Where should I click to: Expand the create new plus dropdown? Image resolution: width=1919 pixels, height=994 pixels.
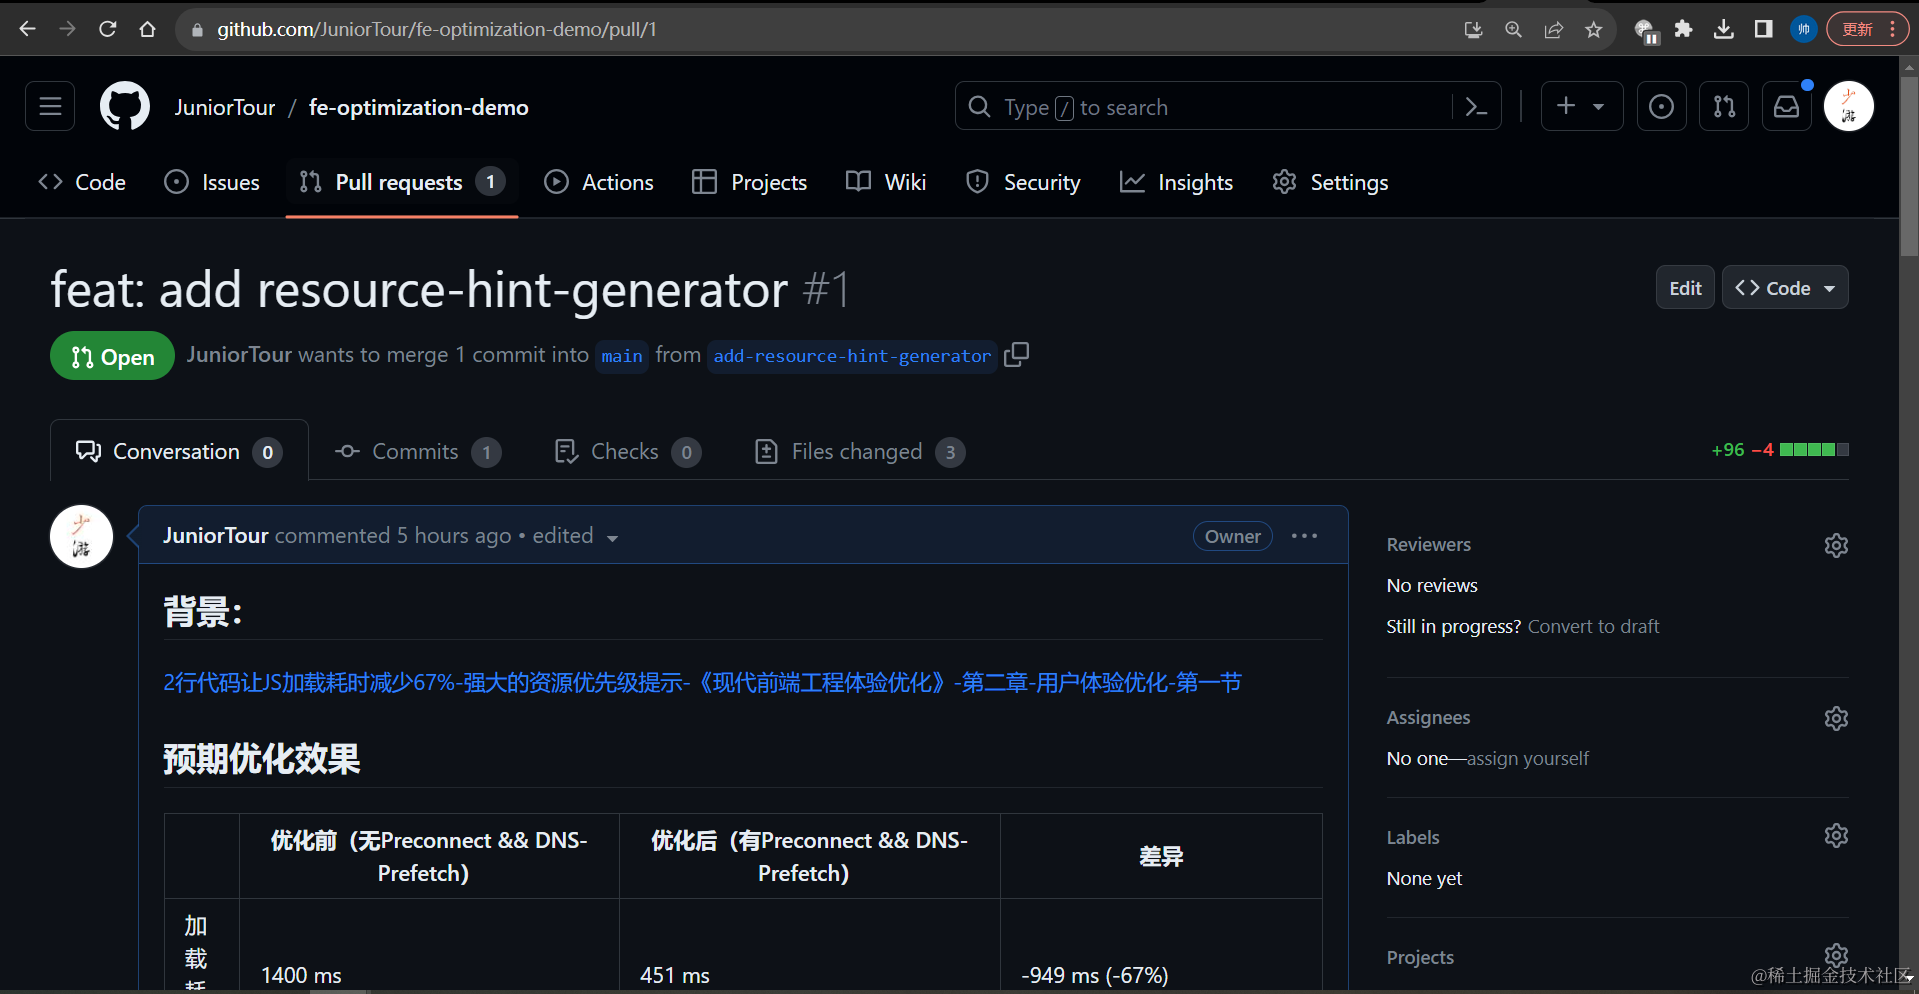1581,106
